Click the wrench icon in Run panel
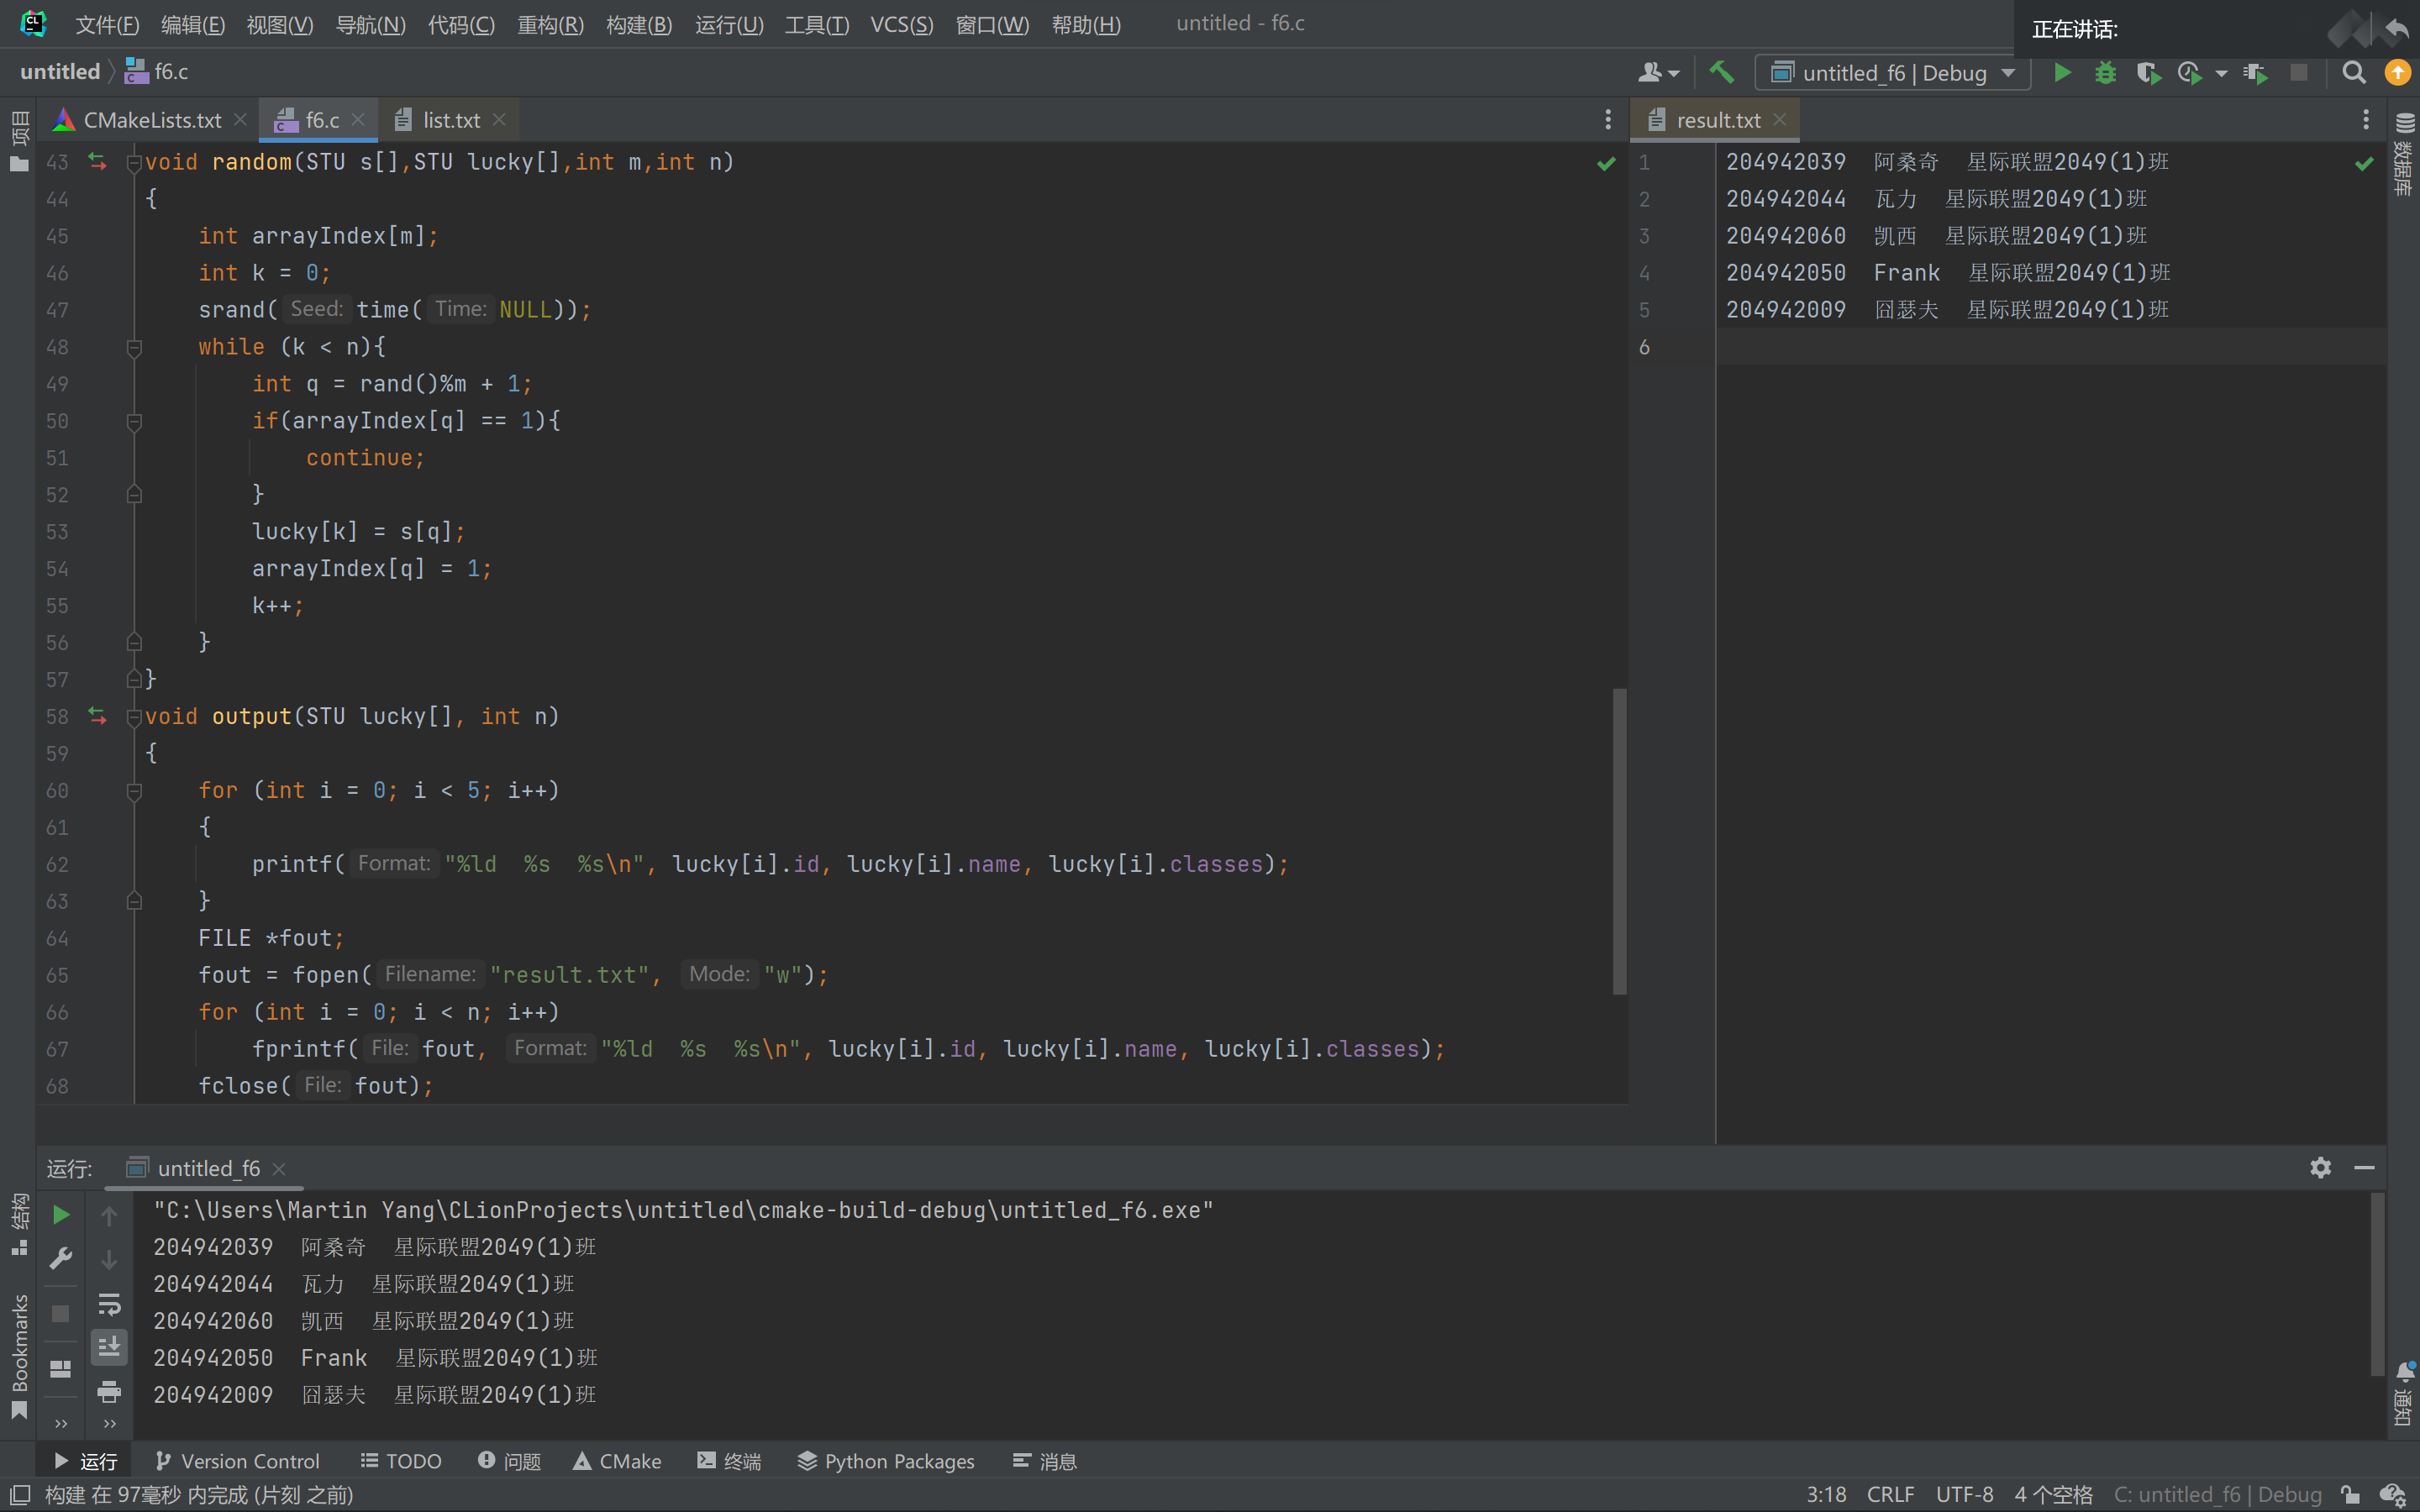The image size is (2420, 1512). [61, 1258]
